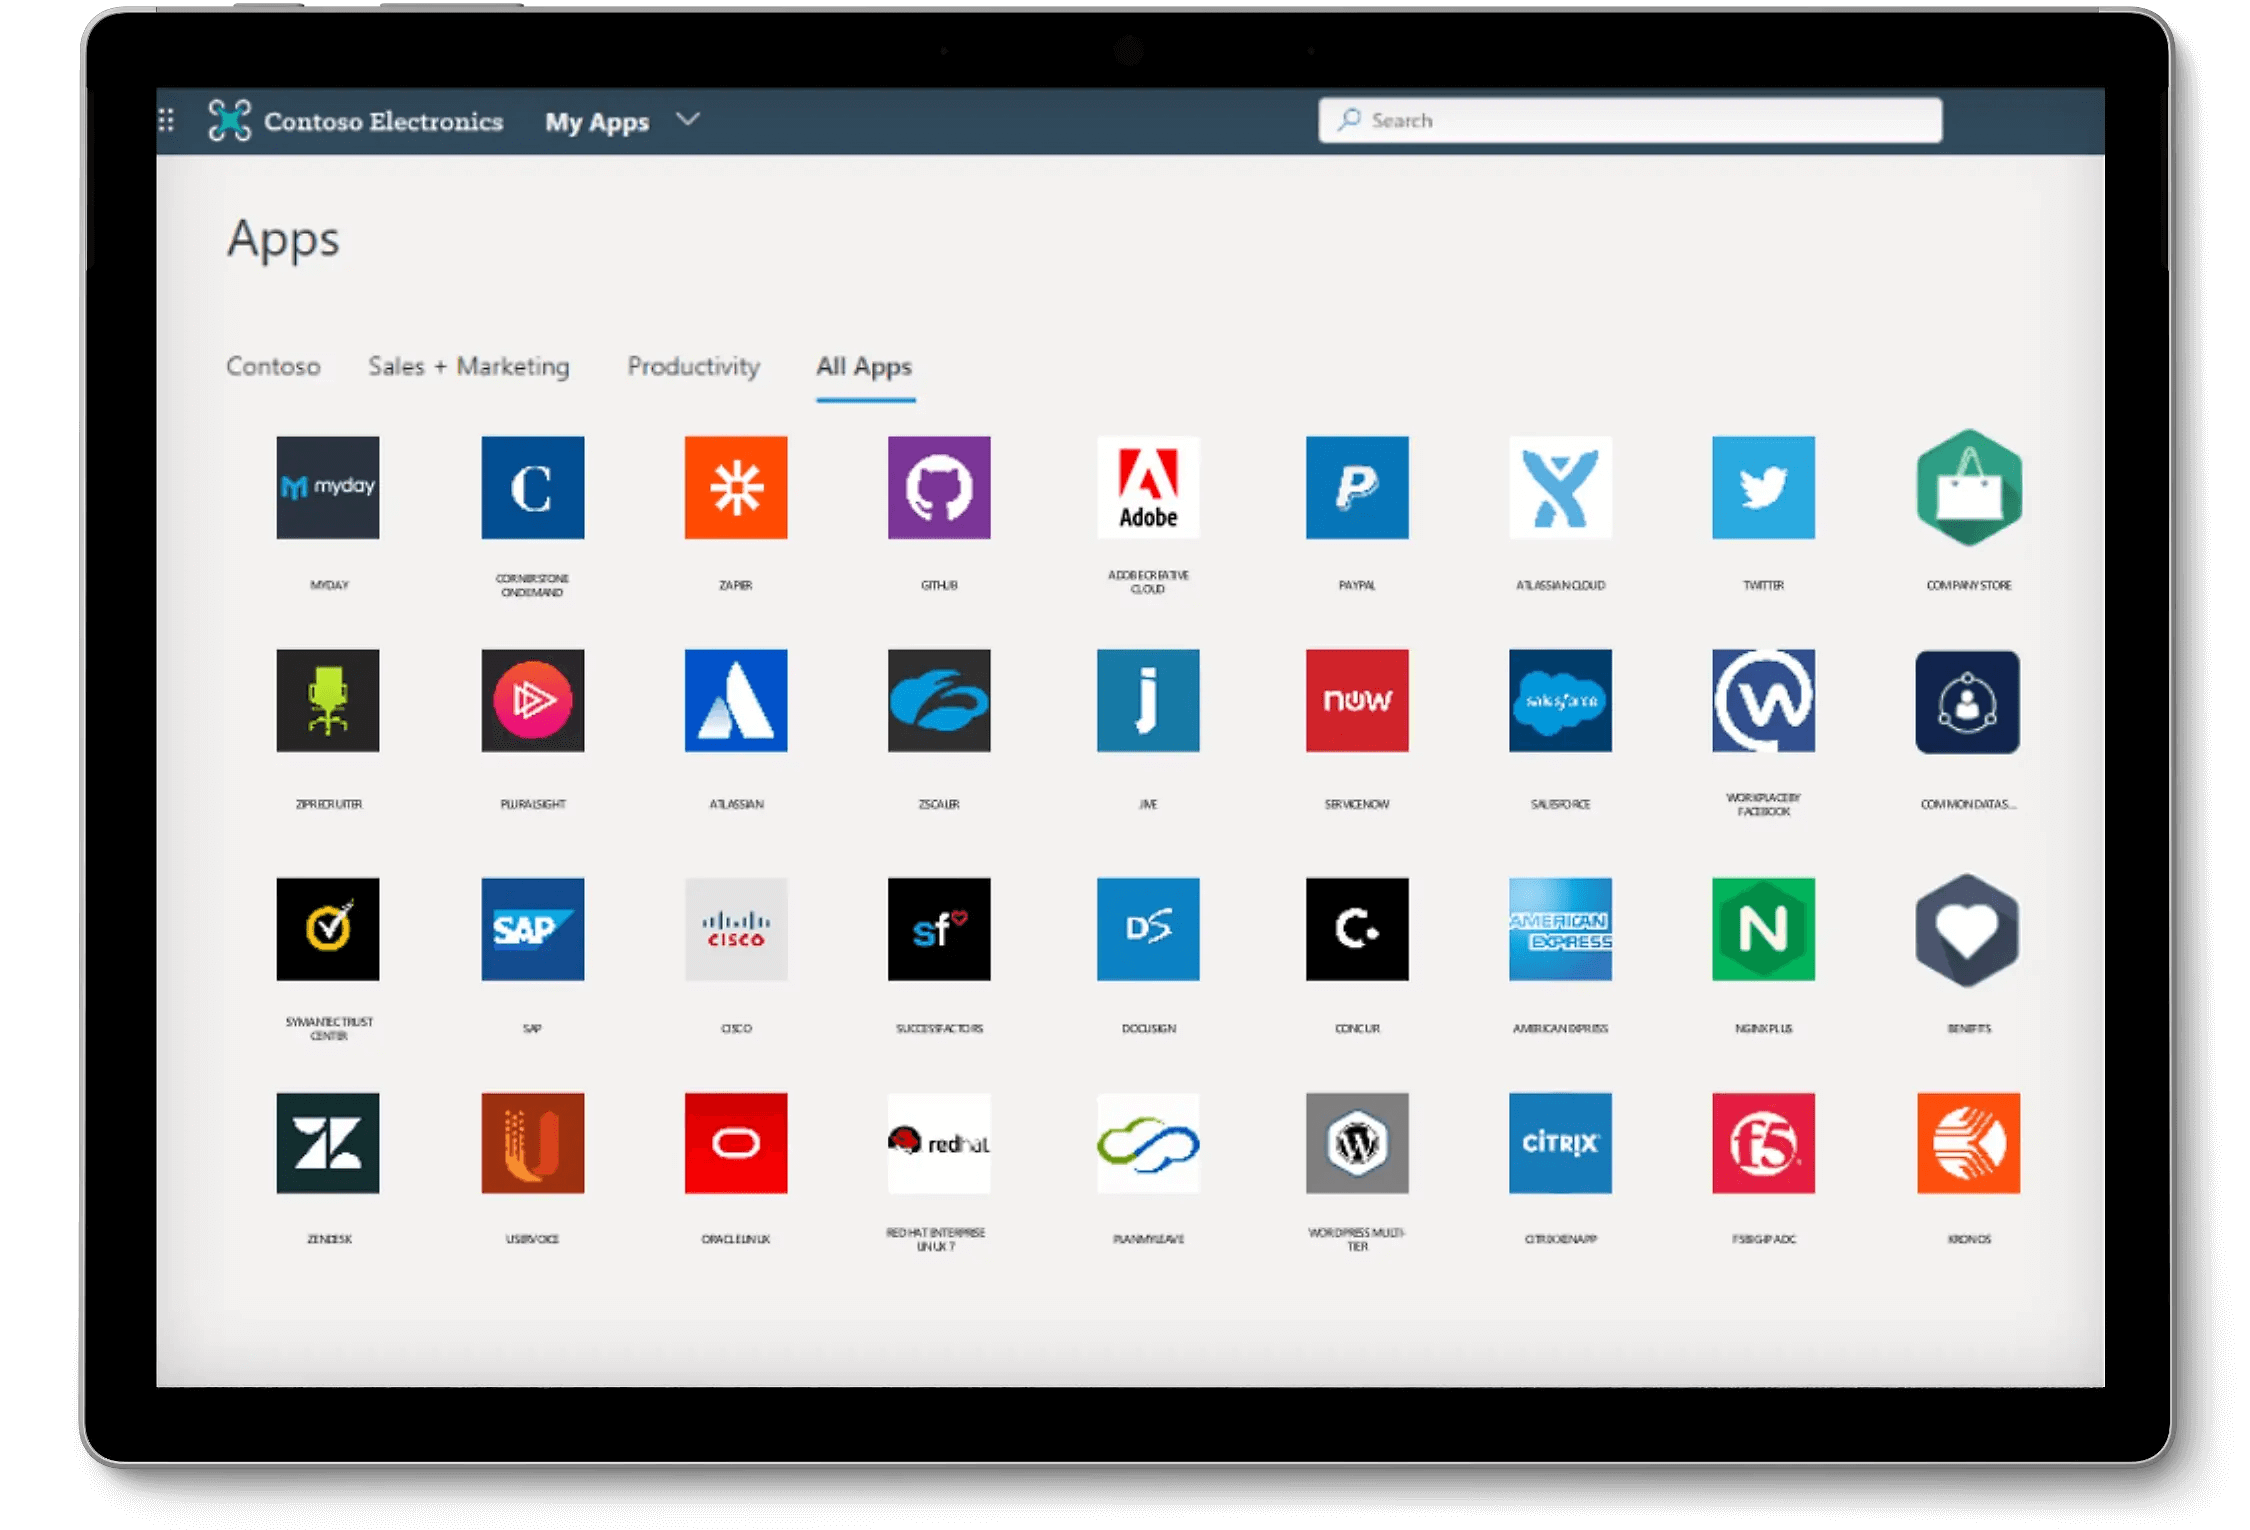
Task: Launch Cornerstone OnDemand app
Action: click(x=532, y=487)
